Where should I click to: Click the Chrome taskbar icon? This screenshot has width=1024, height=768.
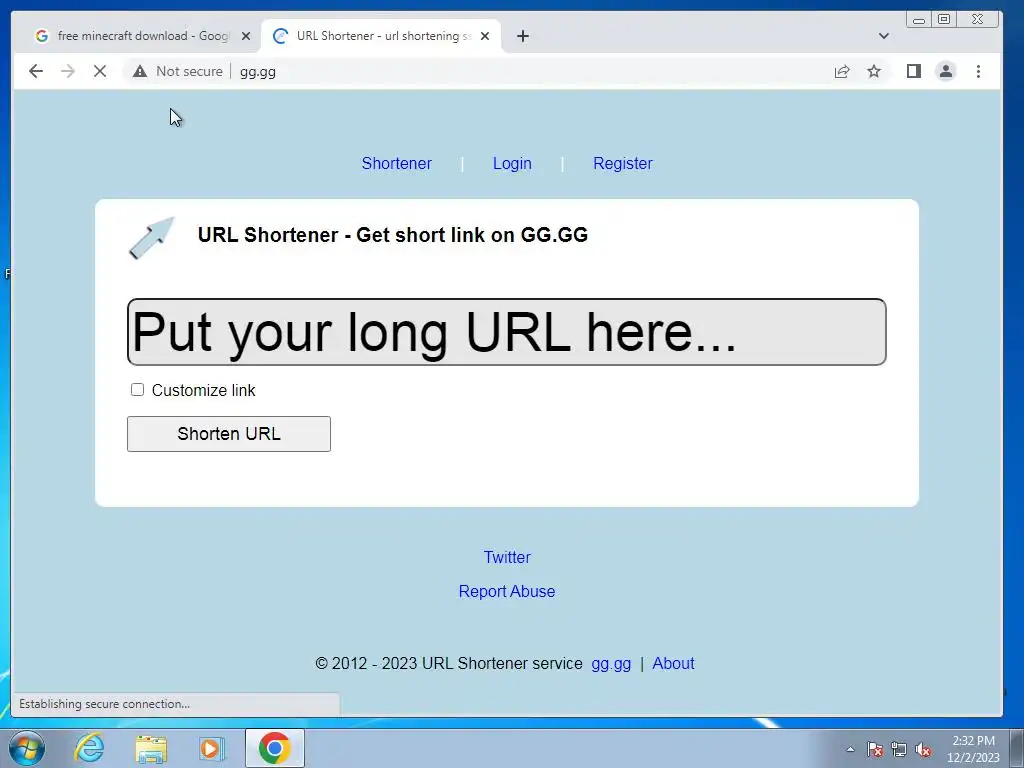pyautogui.click(x=274, y=748)
